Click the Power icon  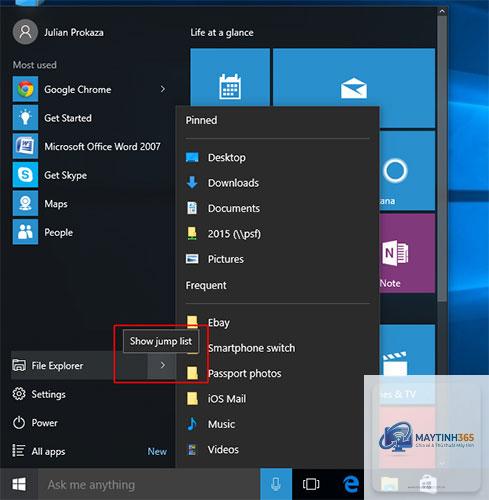pyautogui.click(x=19, y=423)
